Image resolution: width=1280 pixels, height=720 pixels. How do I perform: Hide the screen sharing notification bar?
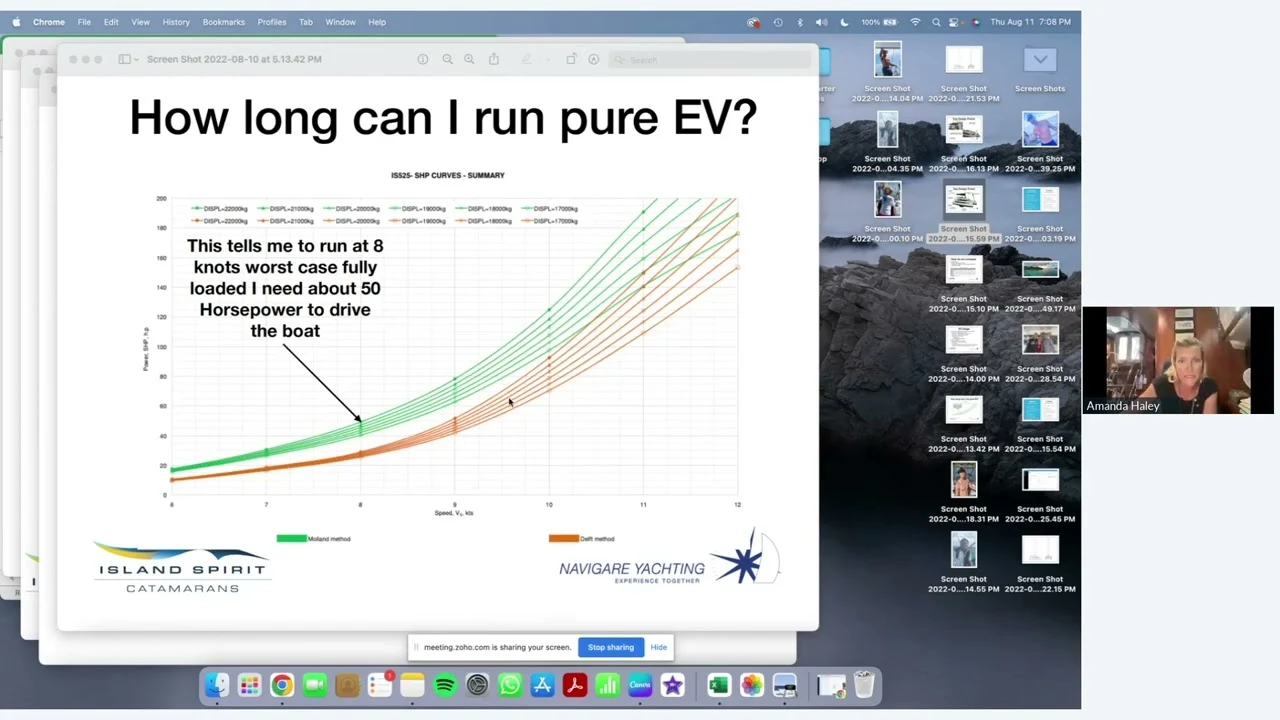[x=659, y=647]
